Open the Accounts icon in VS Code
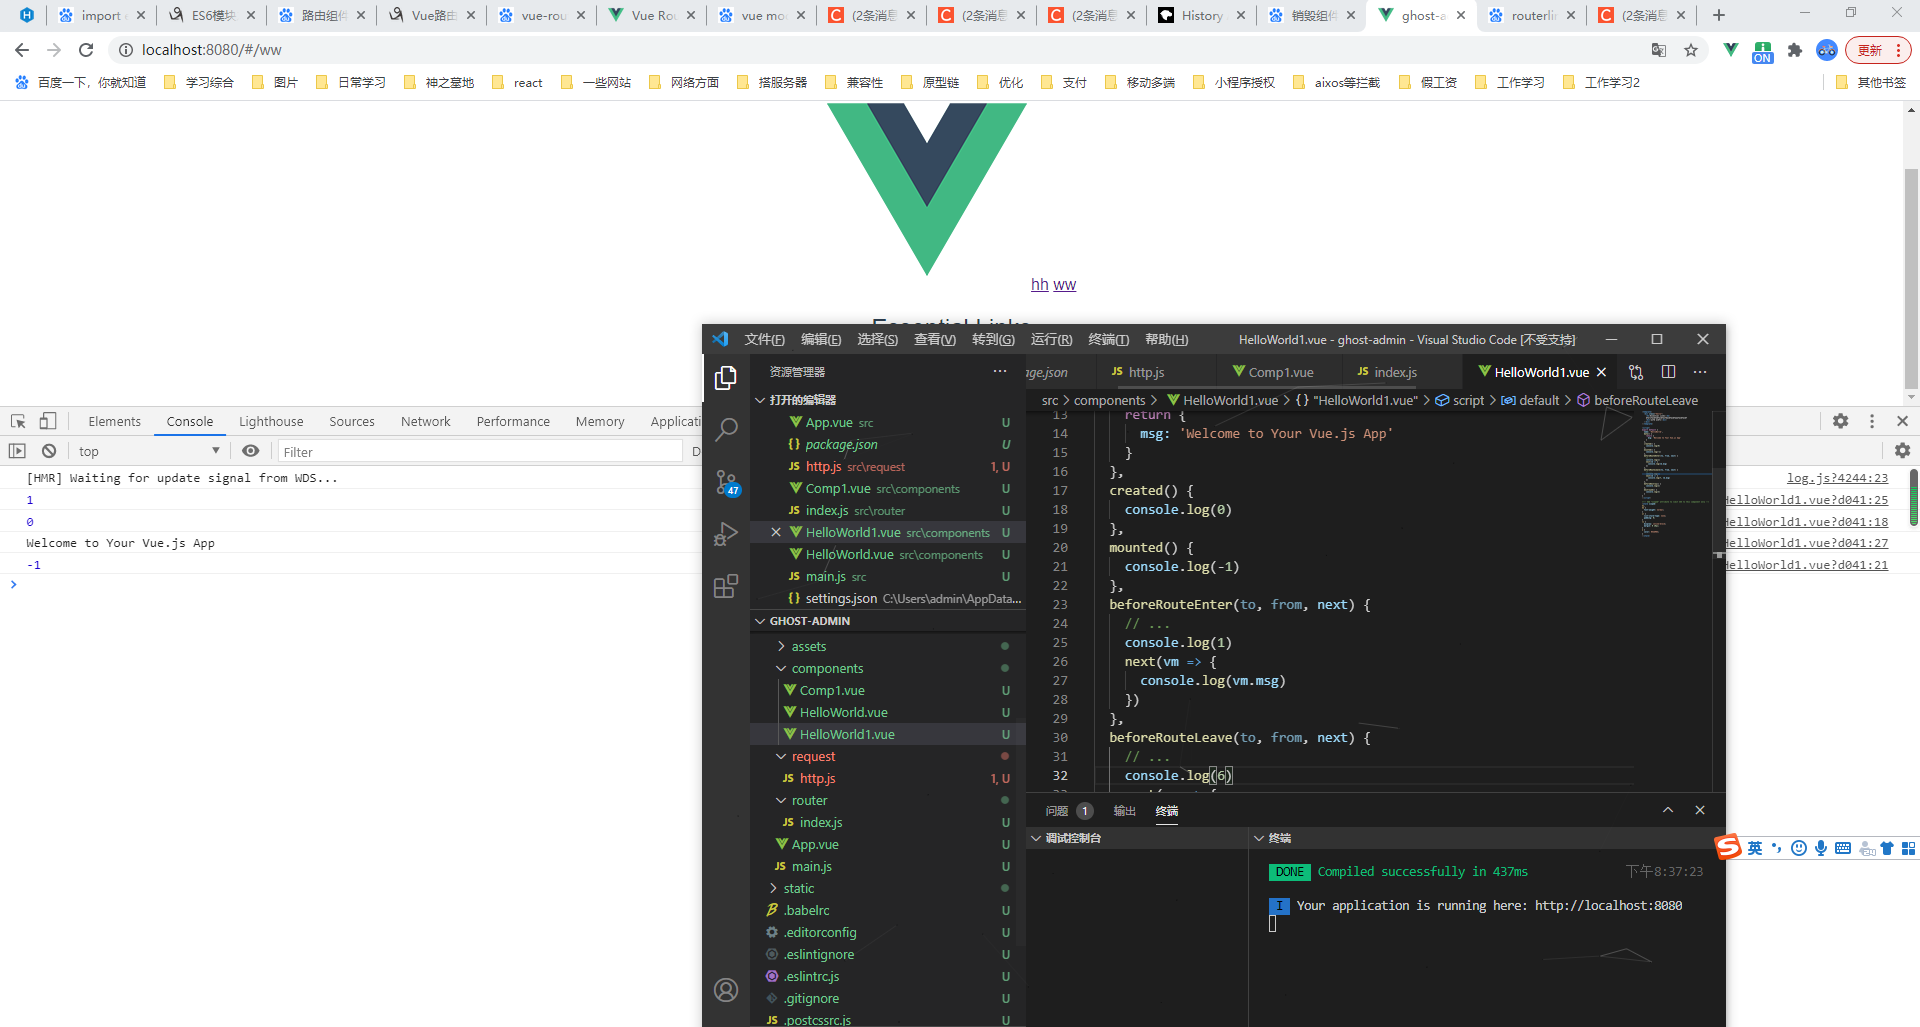The width and height of the screenshot is (1920, 1027). point(726,990)
